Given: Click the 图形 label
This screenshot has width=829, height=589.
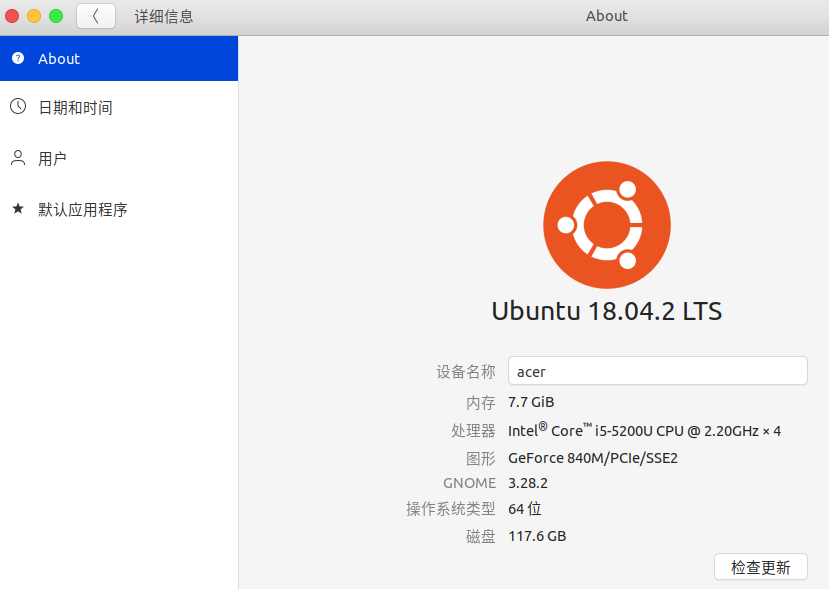Looking at the screenshot, I should tap(481, 458).
